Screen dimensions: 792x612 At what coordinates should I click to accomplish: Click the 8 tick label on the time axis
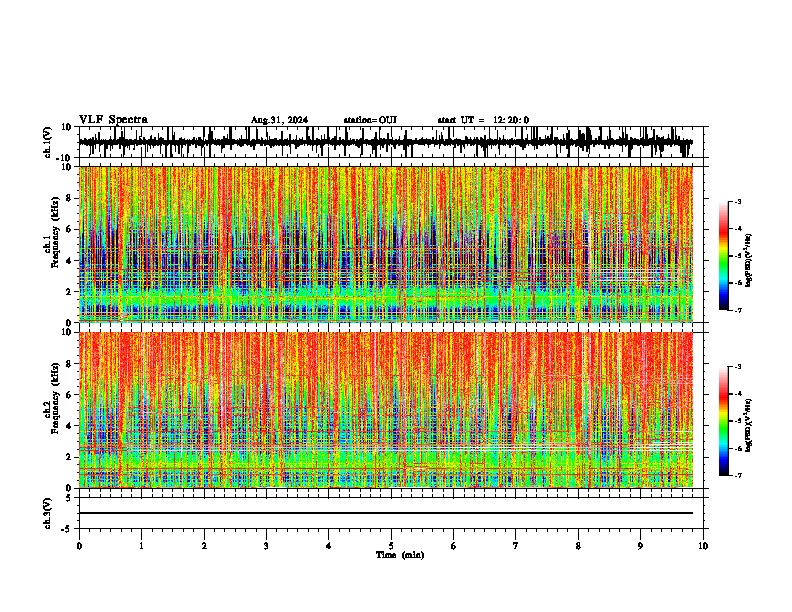click(x=578, y=546)
